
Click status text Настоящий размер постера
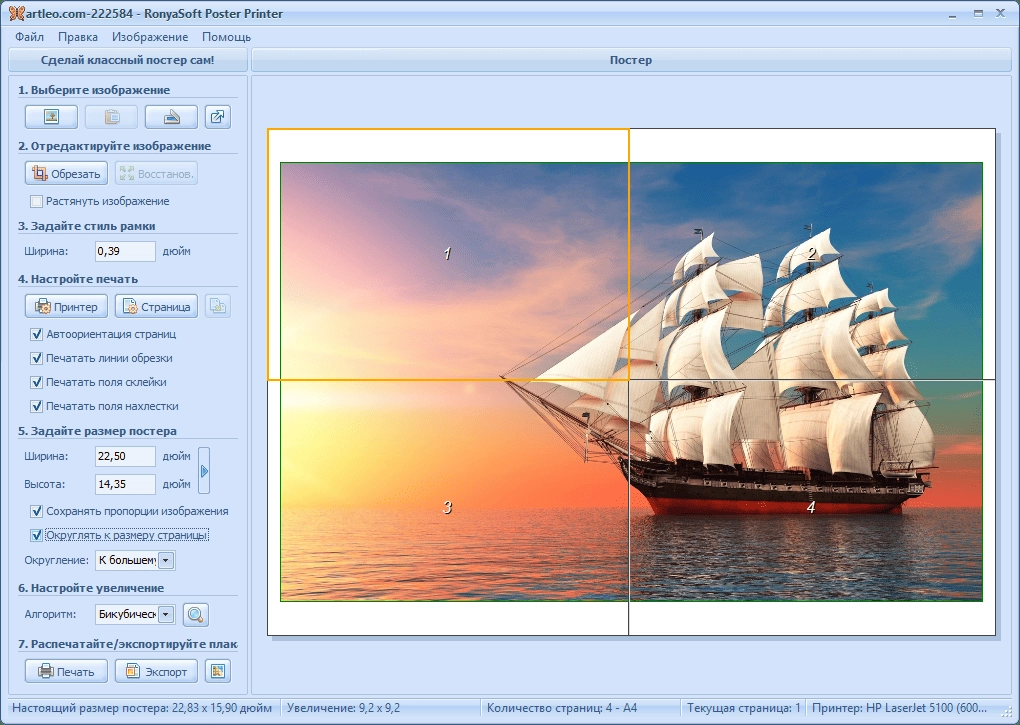(142, 708)
